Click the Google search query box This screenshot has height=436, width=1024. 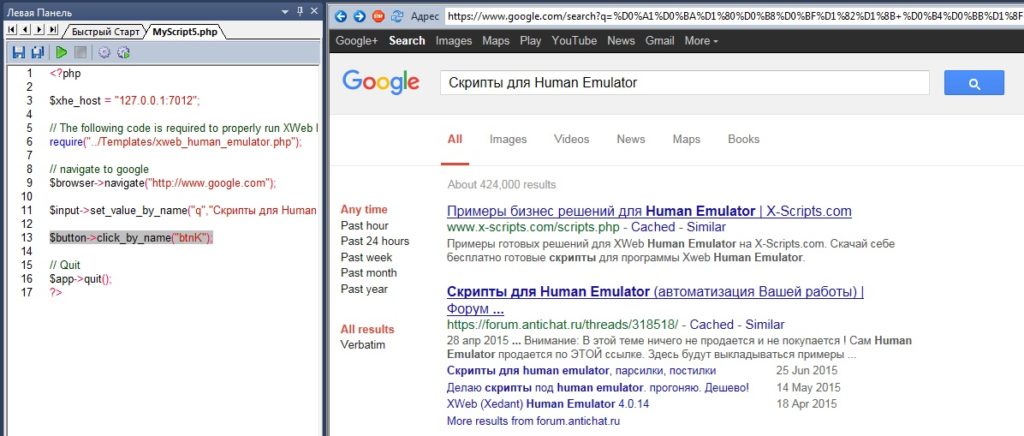[x=684, y=83]
